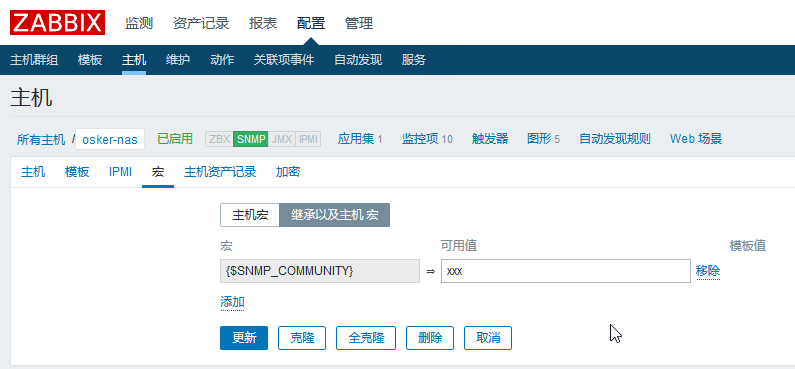Switch to the 主机资产记录 tab
This screenshot has height=369, width=795.
220,172
